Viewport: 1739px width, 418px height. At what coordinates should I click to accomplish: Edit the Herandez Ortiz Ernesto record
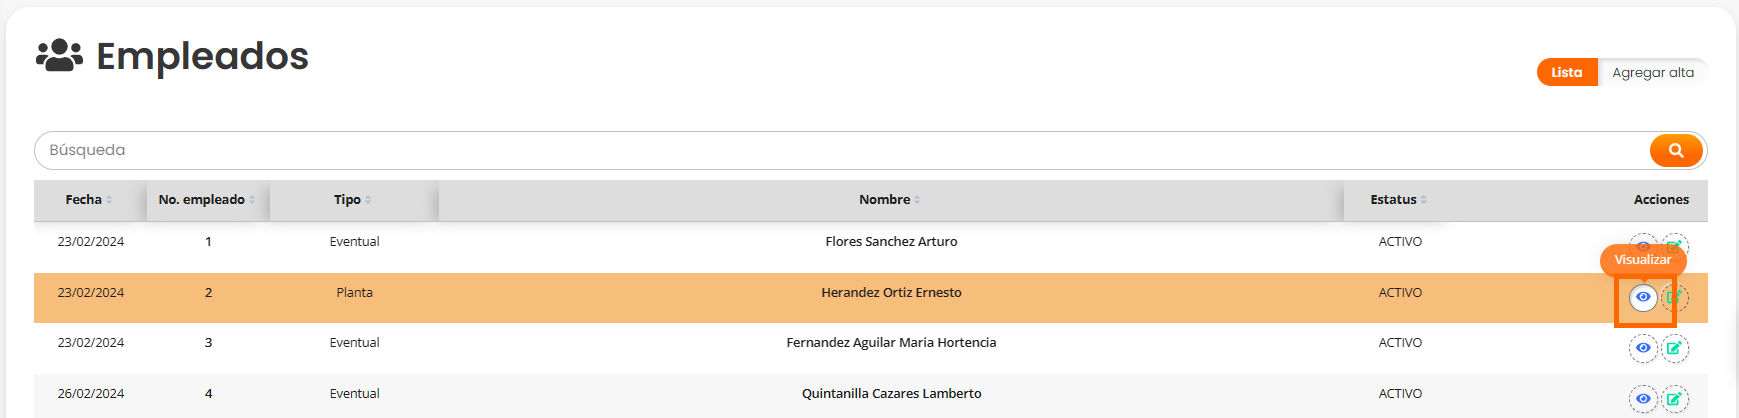tap(1675, 297)
